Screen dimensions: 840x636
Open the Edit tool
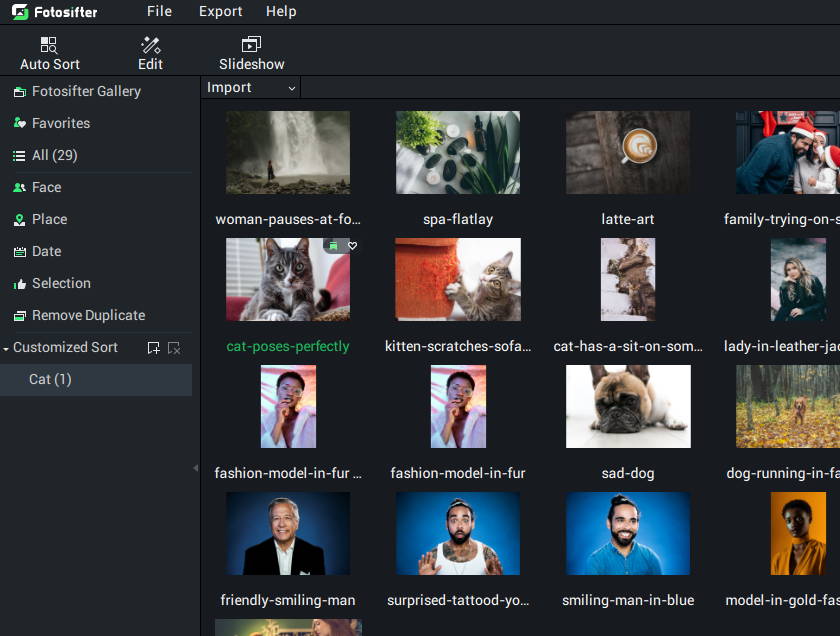pyautogui.click(x=150, y=54)
